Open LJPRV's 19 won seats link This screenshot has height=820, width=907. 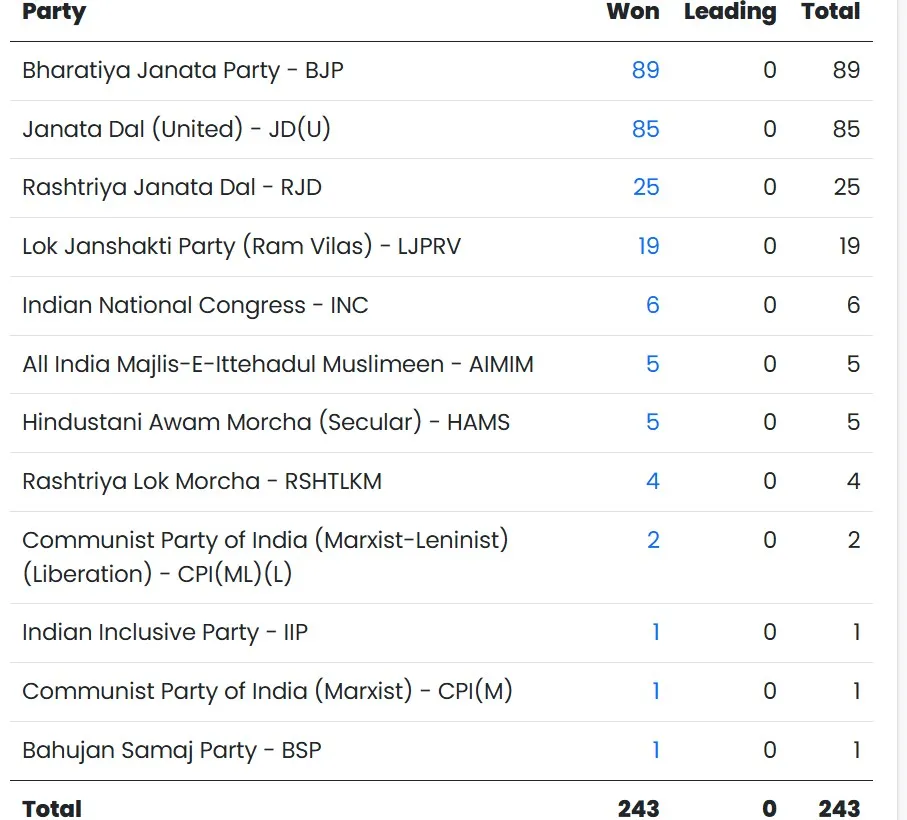[x=648, y=246]
